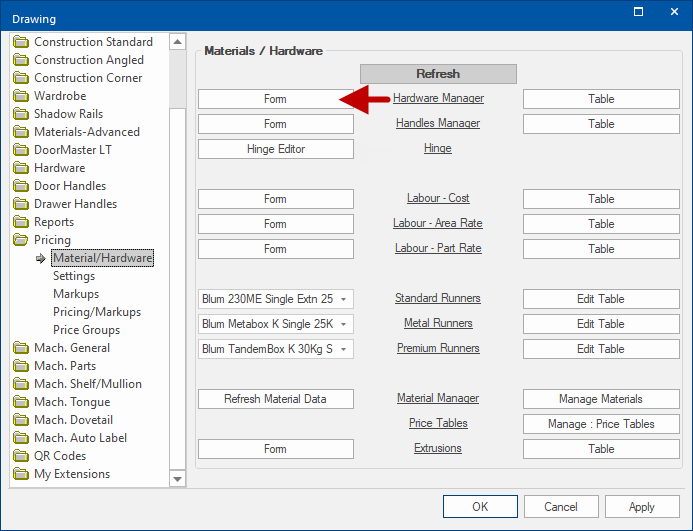The height and width of the screenshot is (531, 693).
Task: Click the QR Codes folder icon
Action: [21, 456]
